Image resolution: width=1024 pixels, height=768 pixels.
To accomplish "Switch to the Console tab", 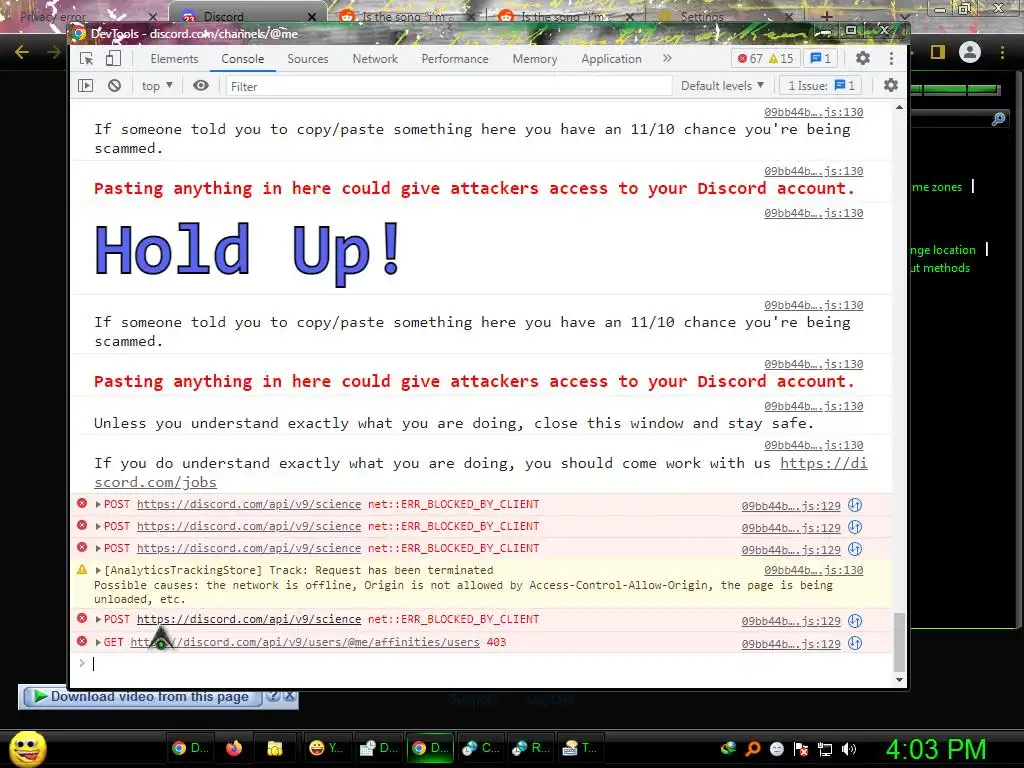I will (x=242, y=59).
